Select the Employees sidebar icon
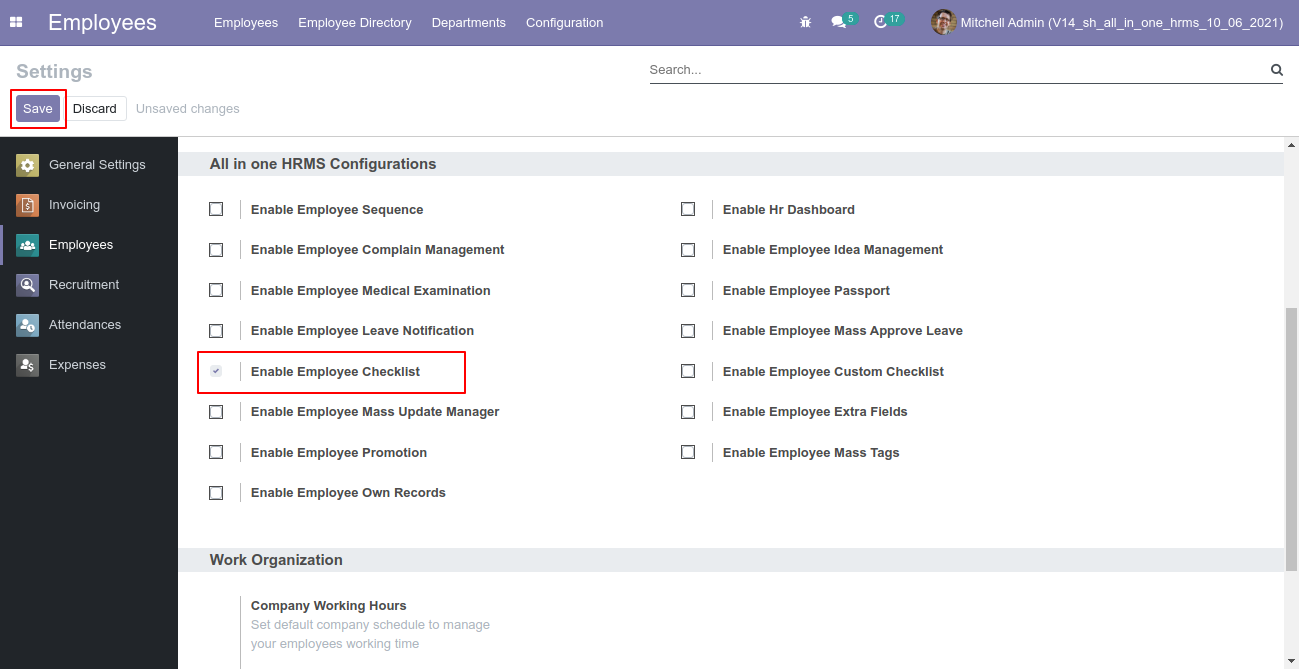The height and width of the screenshot is (669, 1299). 27,245
